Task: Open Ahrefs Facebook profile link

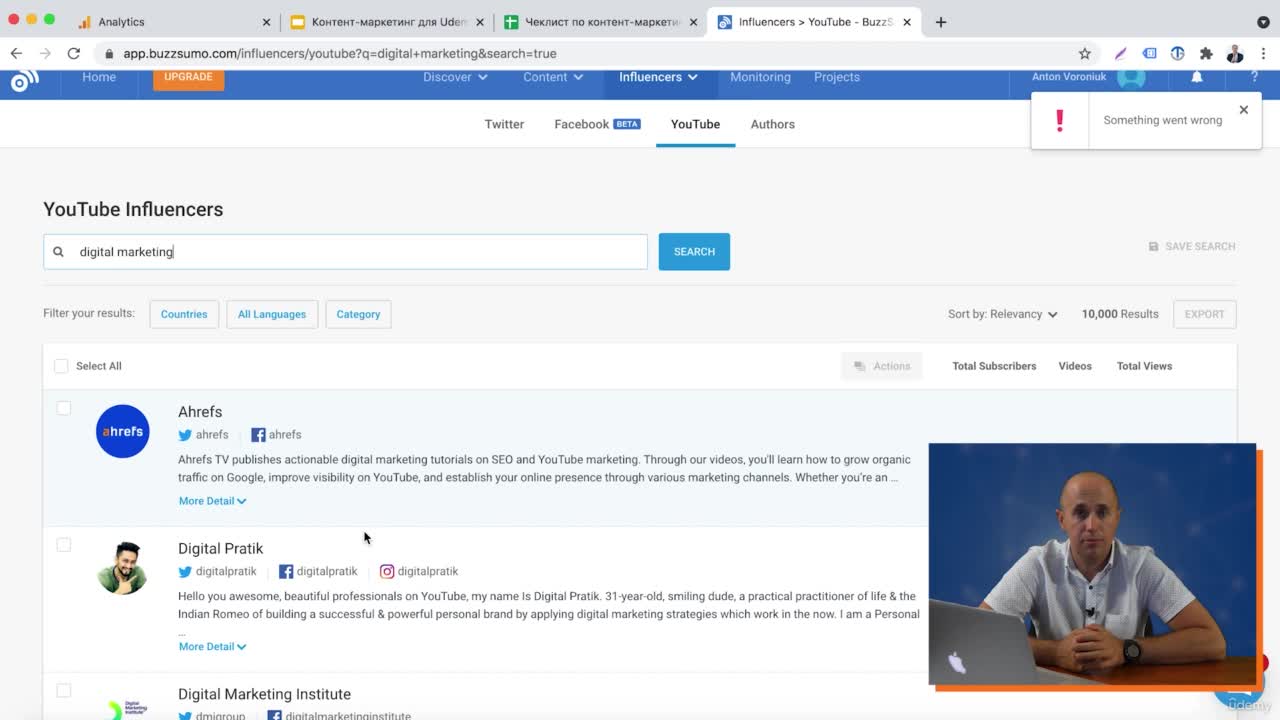Action: tap(276, 435)
